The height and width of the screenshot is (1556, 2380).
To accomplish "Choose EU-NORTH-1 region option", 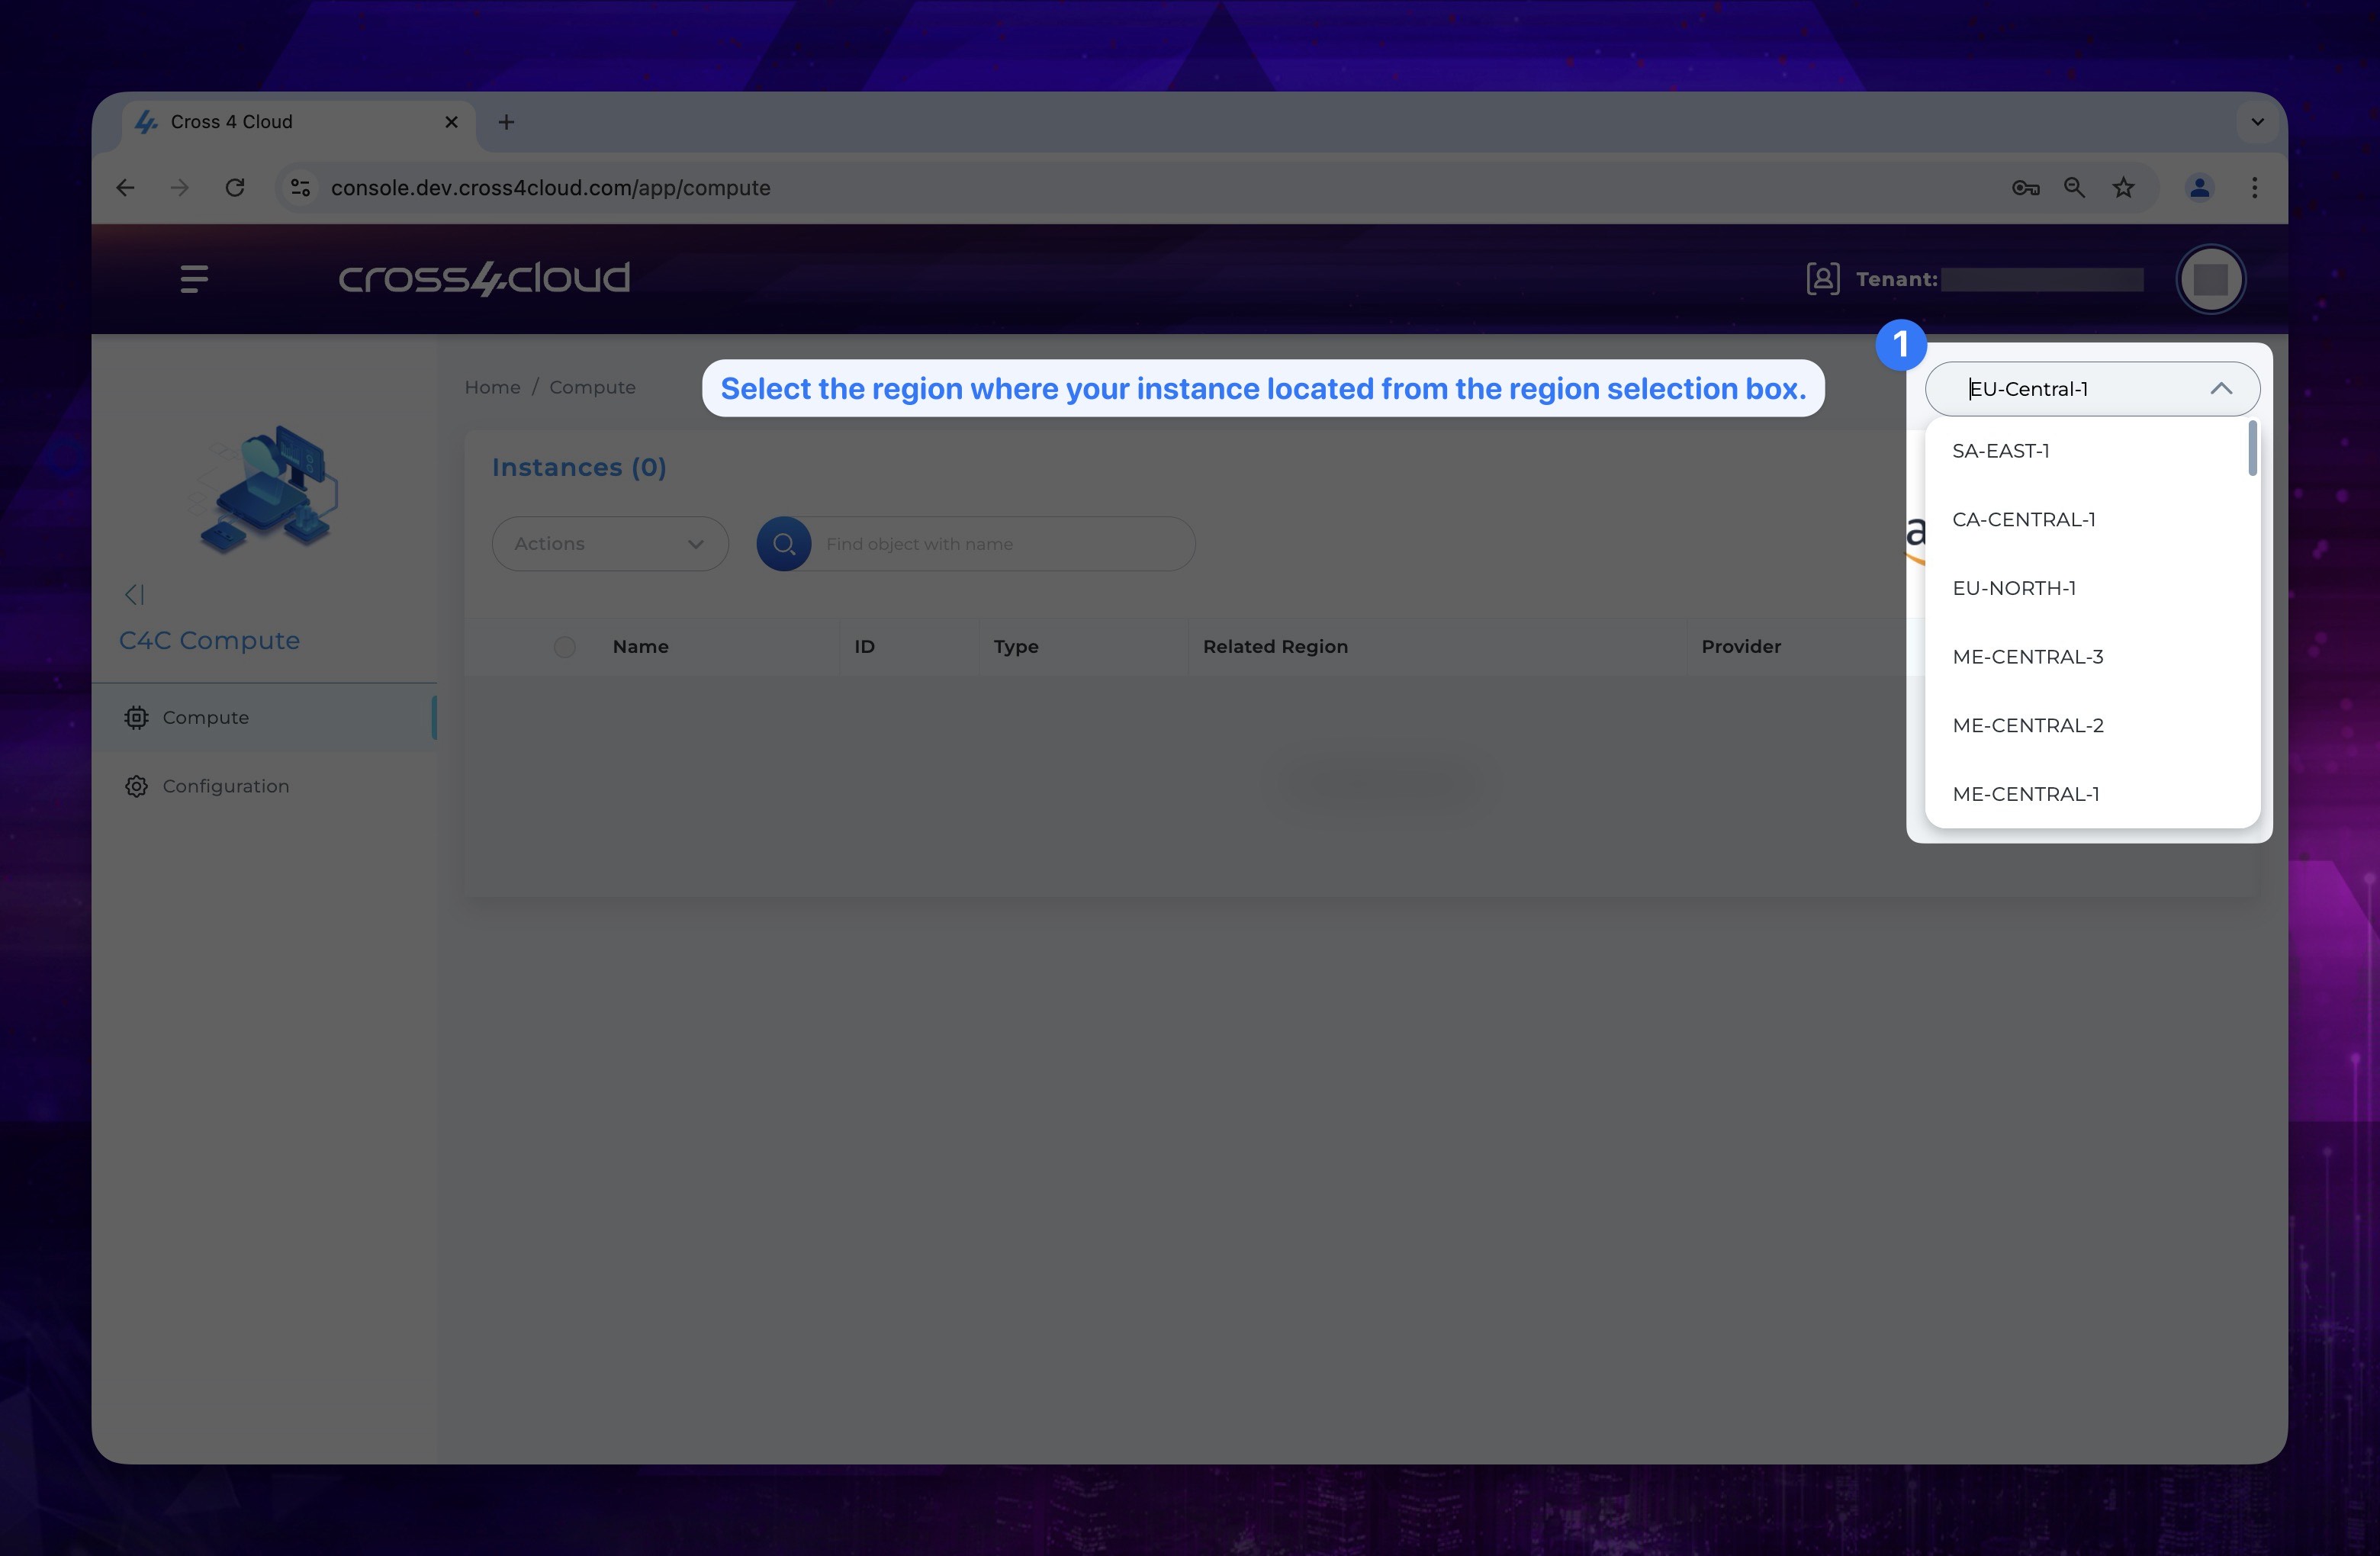I will click(x=2086, y=588).
